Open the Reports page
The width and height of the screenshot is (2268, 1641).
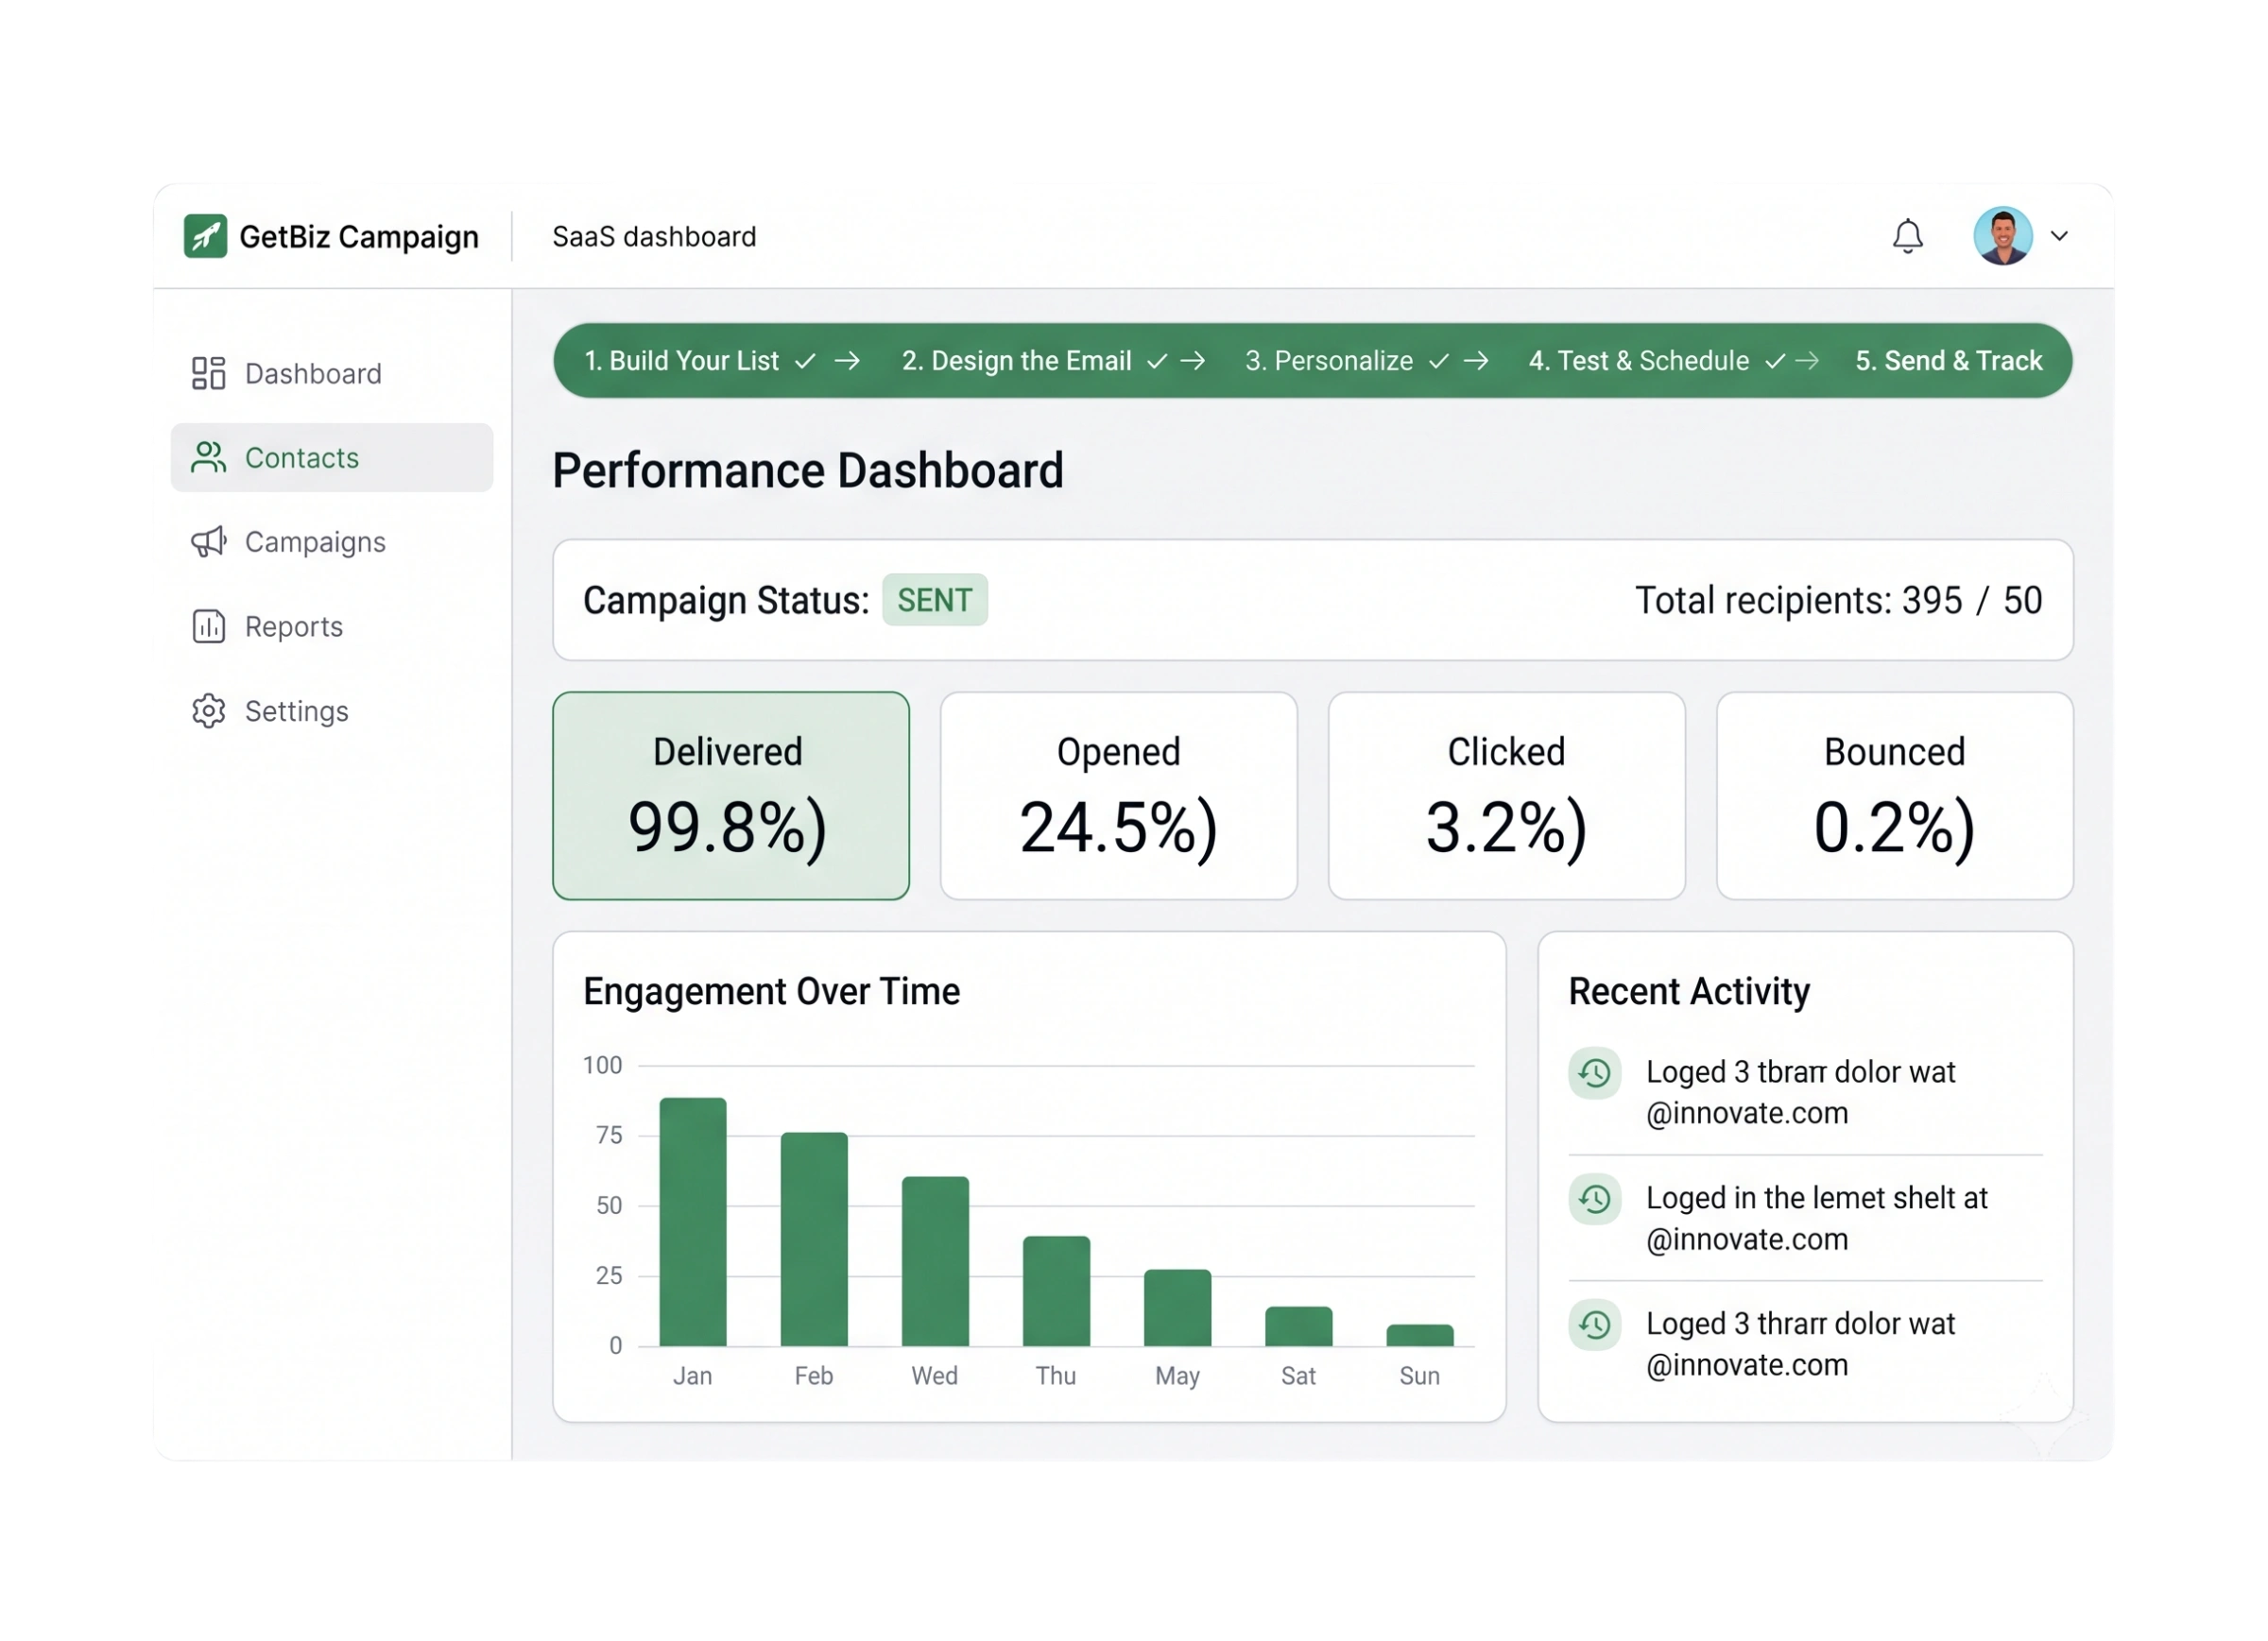(332, 626)
